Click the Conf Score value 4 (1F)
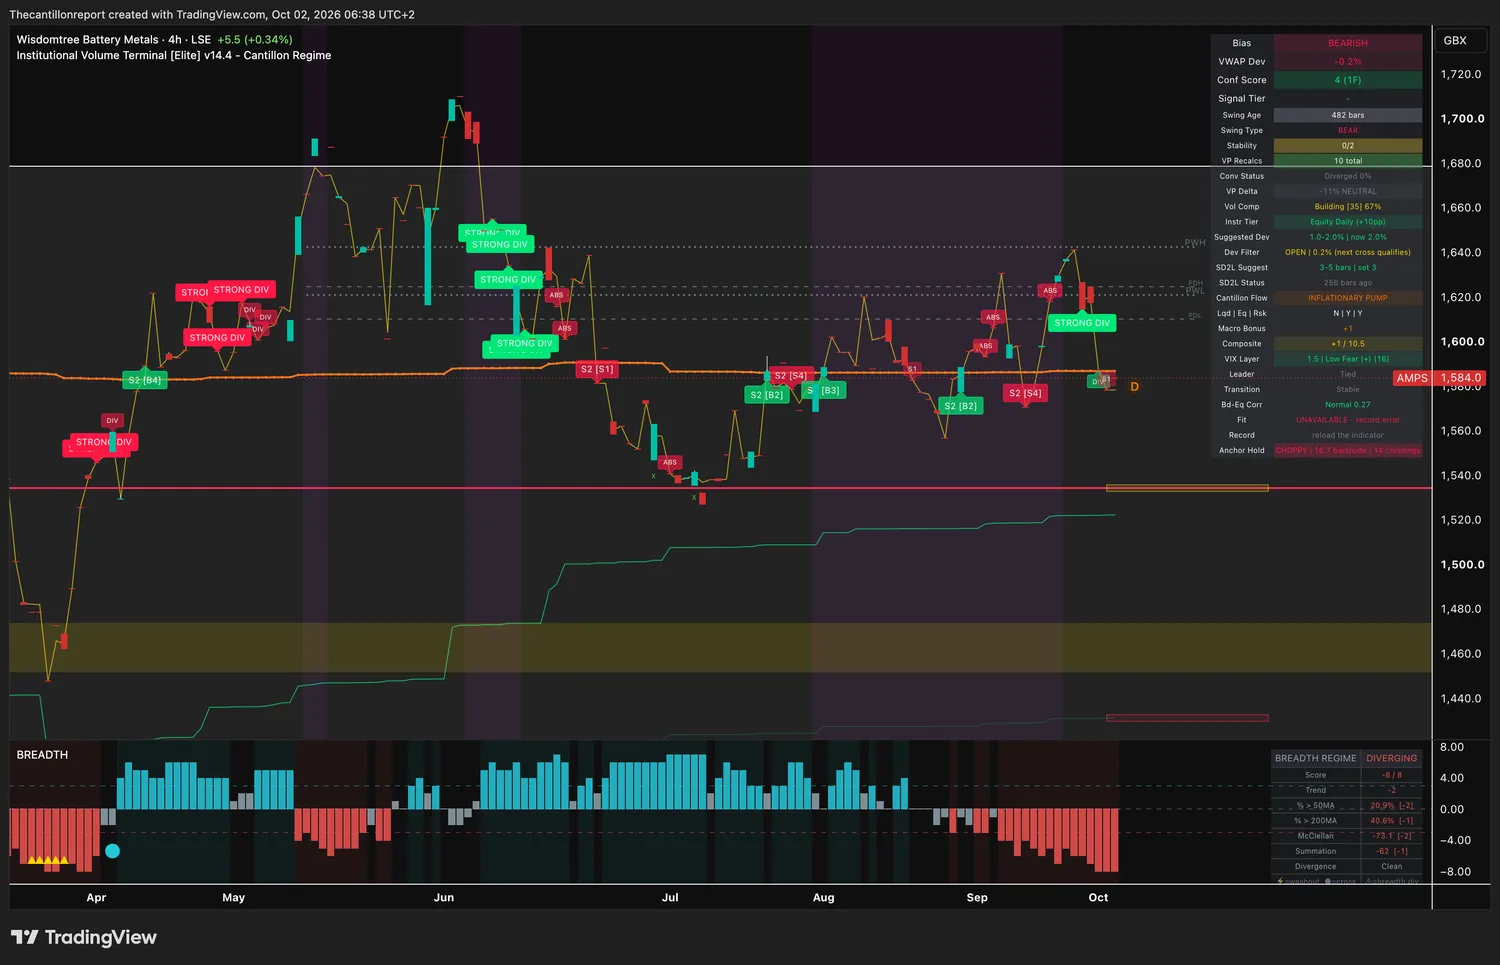 tap(1348, 80)
